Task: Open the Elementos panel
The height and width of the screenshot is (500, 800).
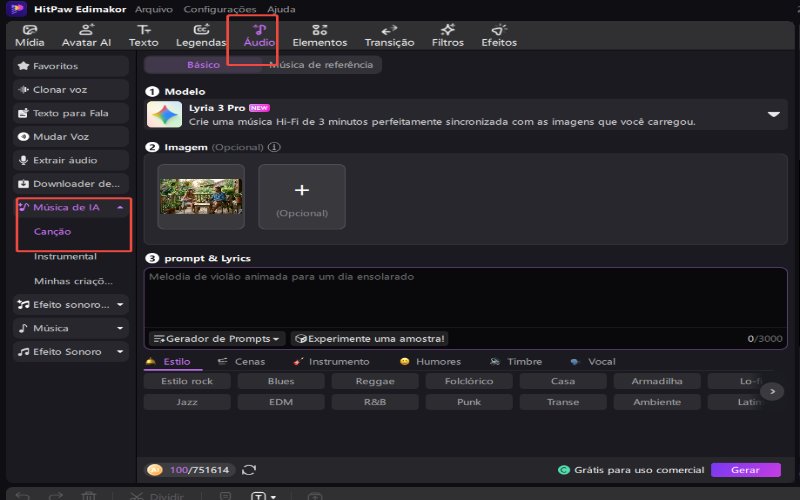Action: 319,35
